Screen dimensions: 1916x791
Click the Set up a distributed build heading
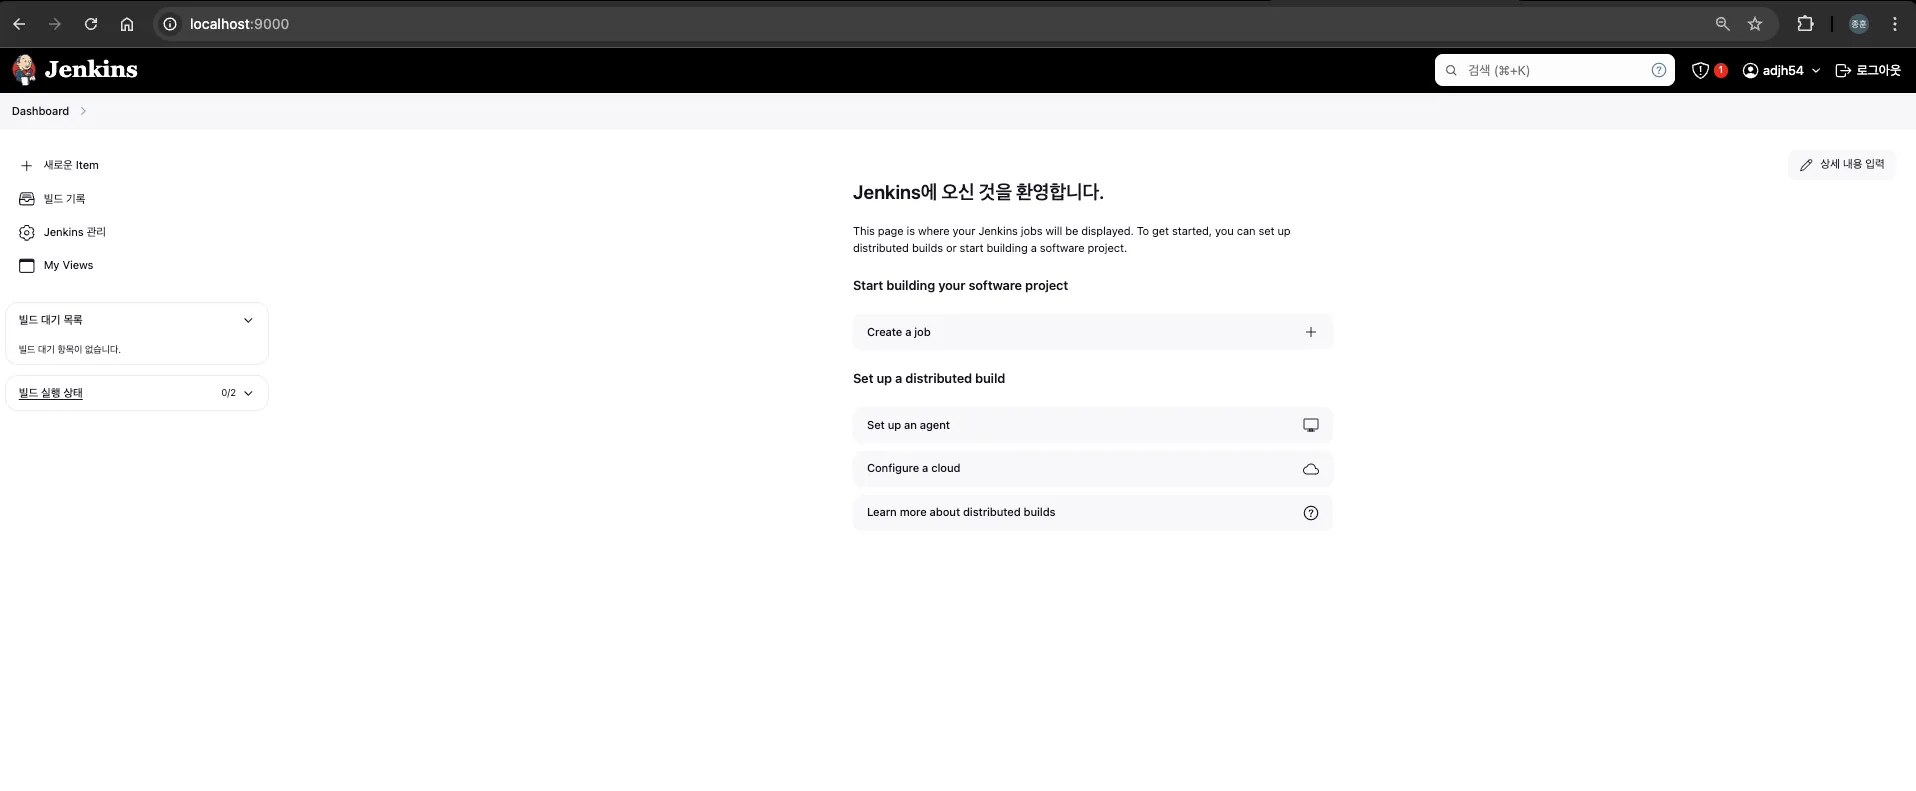(929, 378)
